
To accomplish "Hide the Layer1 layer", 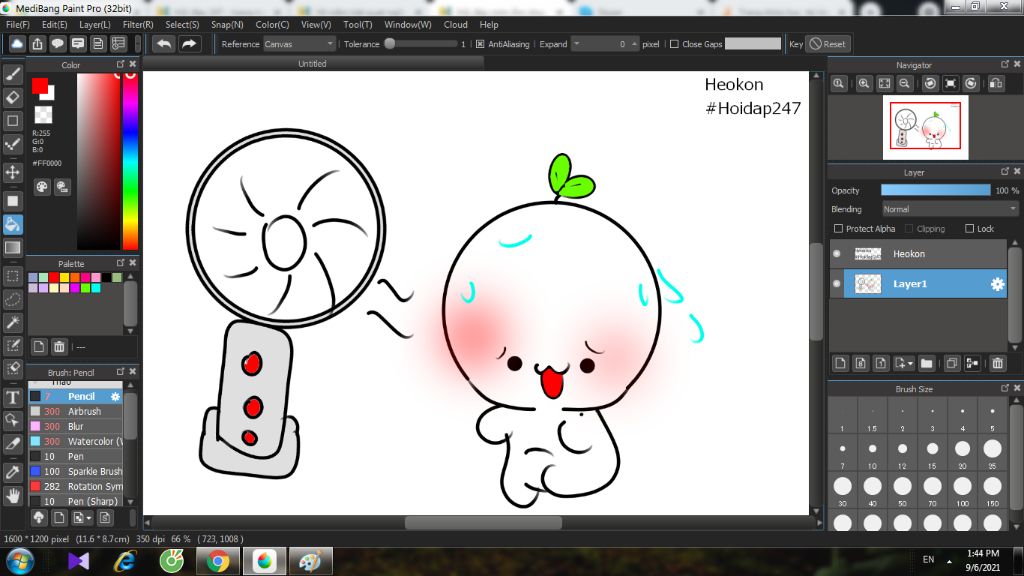I will click(x=837, y=283).
